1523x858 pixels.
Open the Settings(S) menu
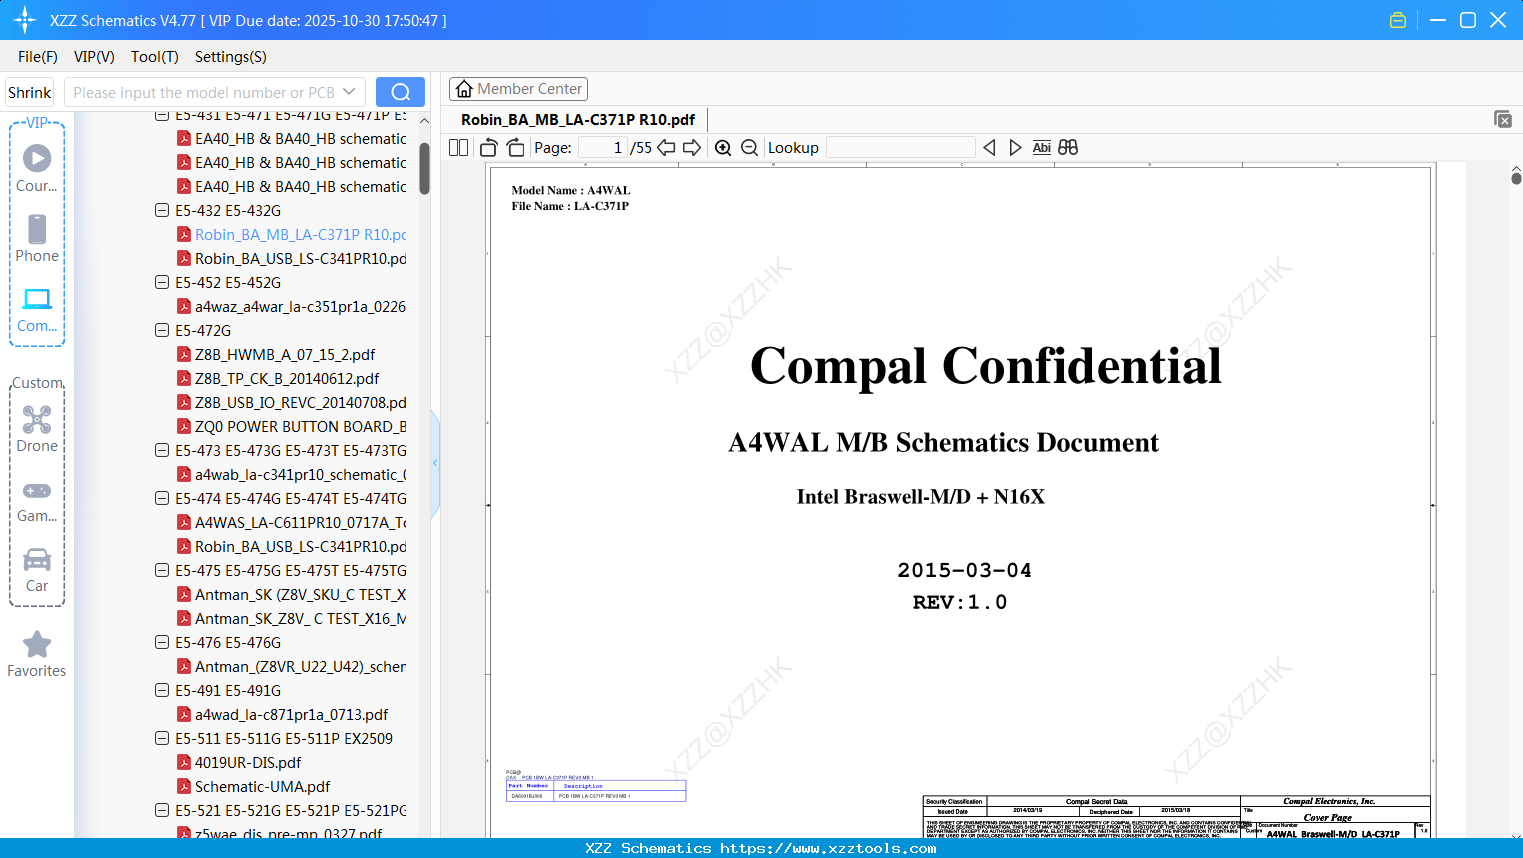231,57
